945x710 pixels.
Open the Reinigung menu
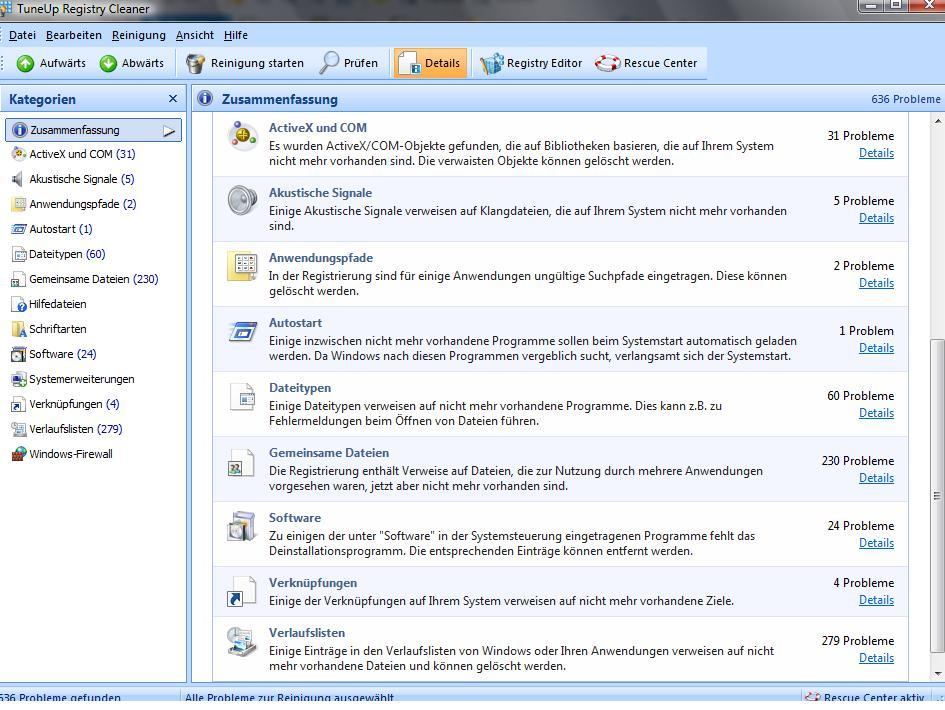tap(139, 35)
